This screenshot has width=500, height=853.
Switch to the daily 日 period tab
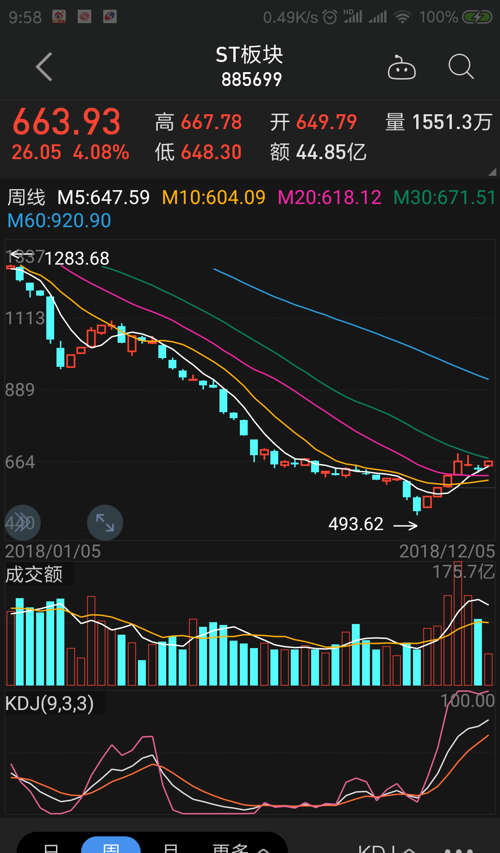[52, 847]
